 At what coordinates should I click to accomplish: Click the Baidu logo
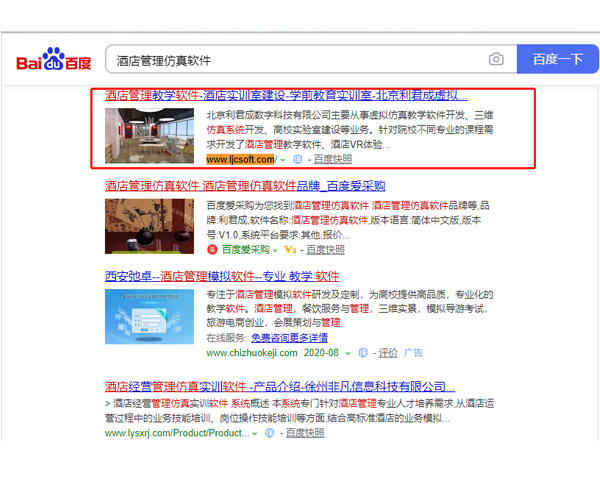coord(54,59)
